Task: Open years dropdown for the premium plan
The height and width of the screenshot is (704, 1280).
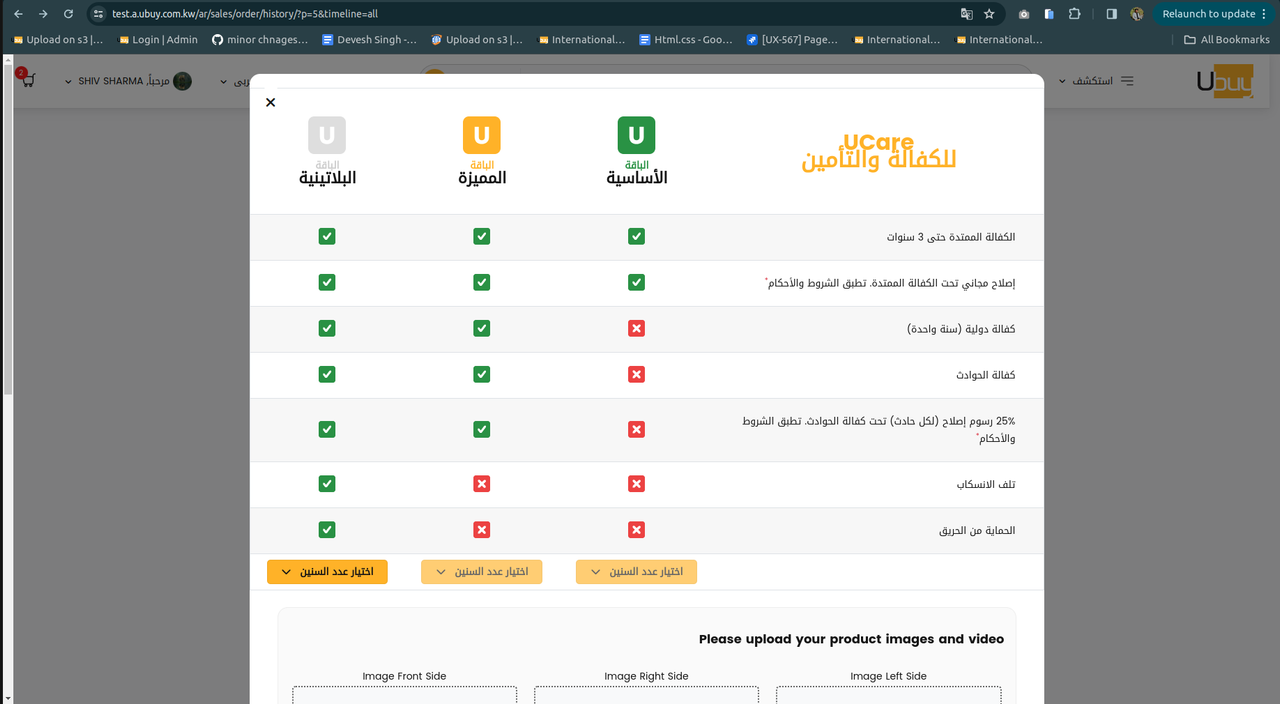Action: click(481, 572)
